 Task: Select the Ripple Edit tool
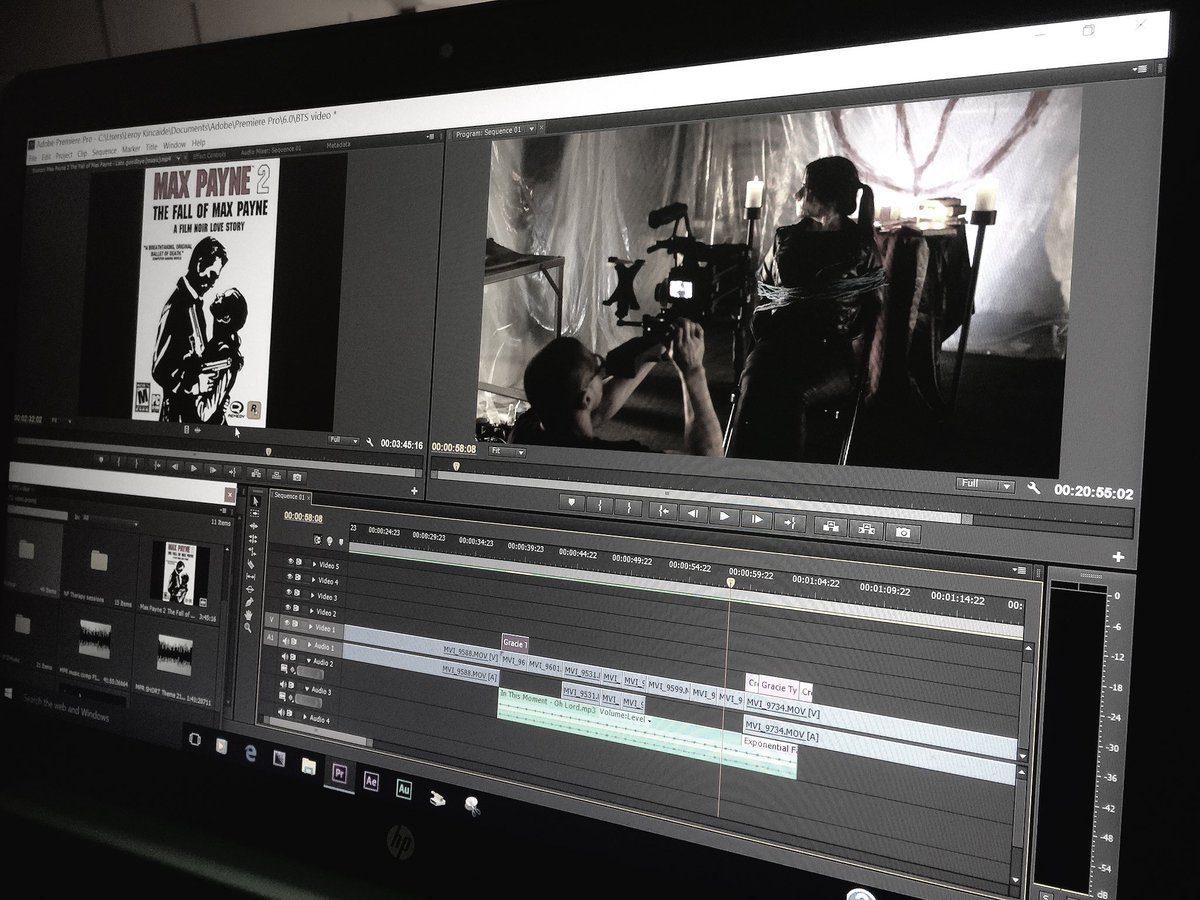tap(254, 526)
